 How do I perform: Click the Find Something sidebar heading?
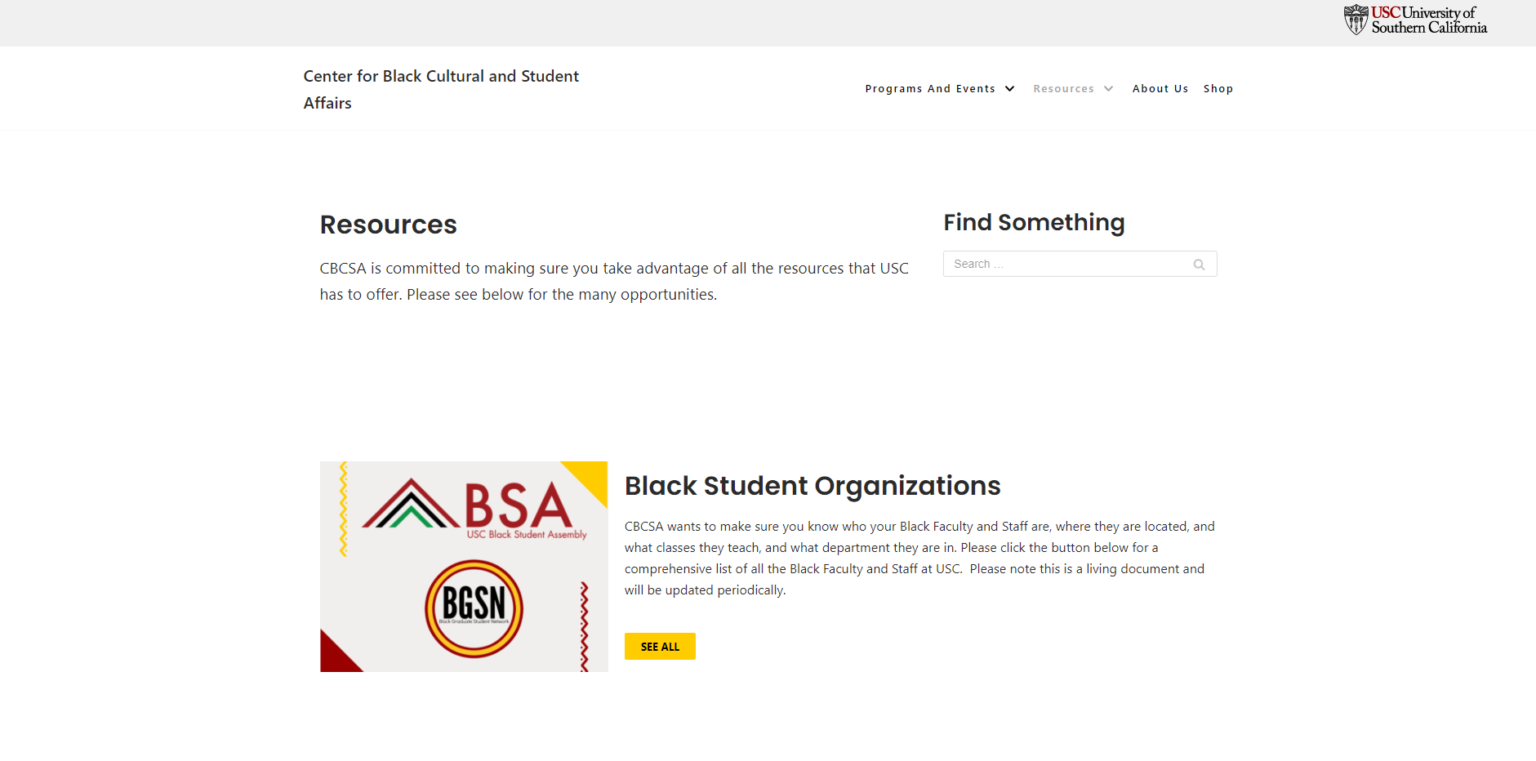(x=1034, y=222)
